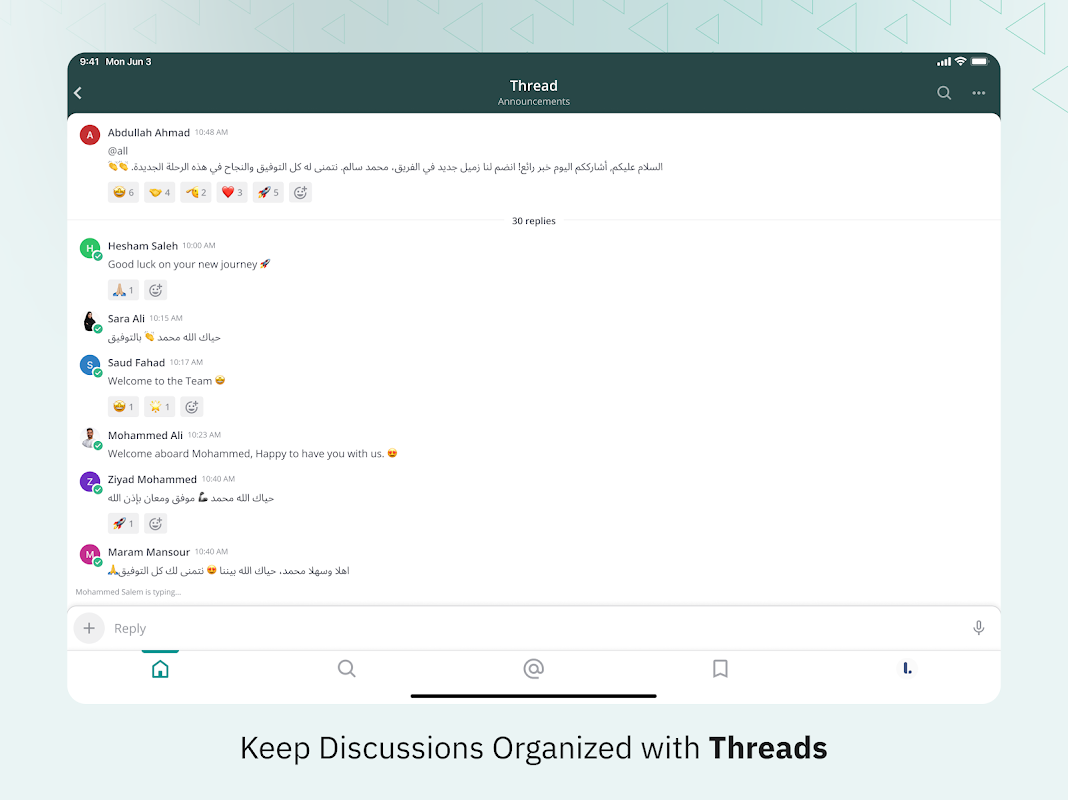The width and height of the screenshot is (1068, 800).
Task: Toggle praying hands reaction on Hesham's reply
Action: 123,291
